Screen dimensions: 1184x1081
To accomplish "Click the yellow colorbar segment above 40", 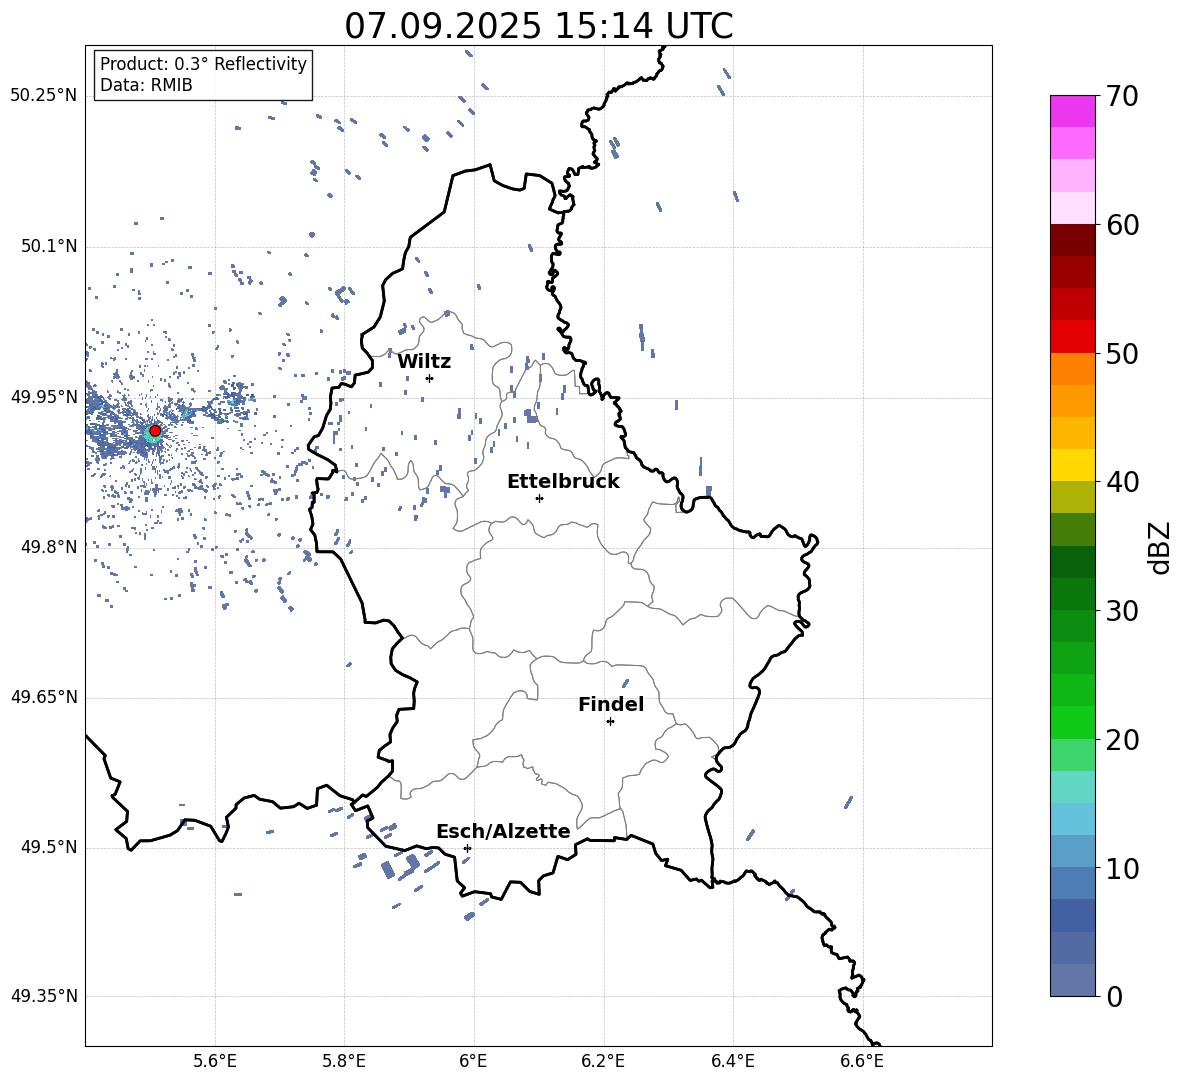I will point(1072,465).
